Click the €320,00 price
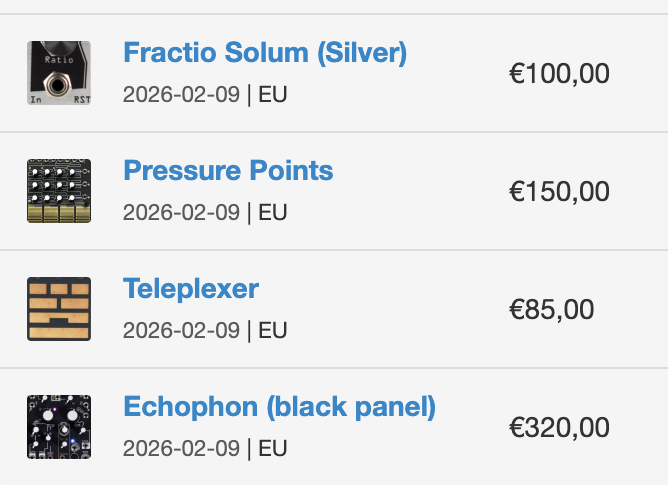This screenshot has height=493, width=668. point(559,428)
